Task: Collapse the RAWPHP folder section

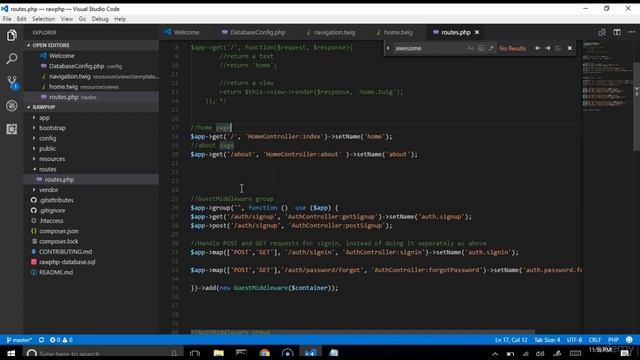Action: (91, 107)
